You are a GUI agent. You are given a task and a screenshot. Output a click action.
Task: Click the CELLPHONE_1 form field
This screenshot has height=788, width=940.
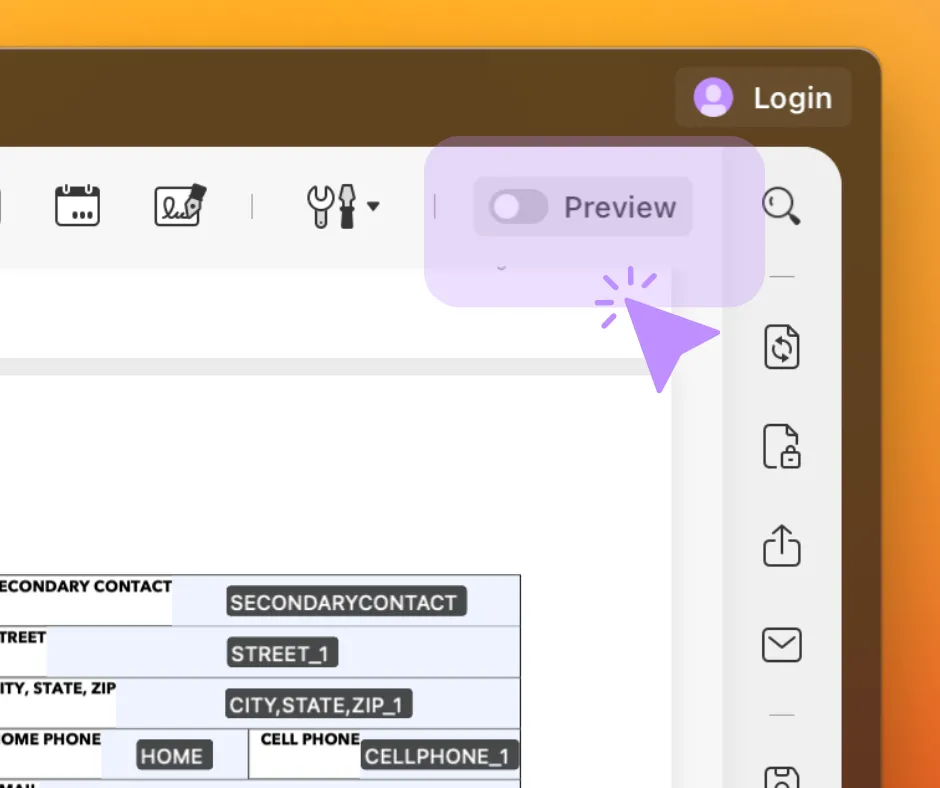pyautogui.click(x=440, y=755)
